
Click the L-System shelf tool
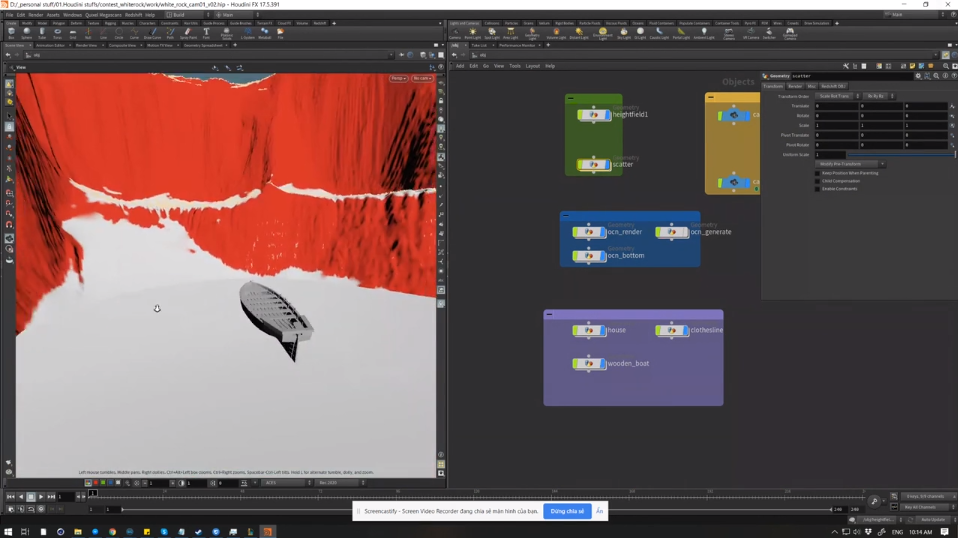click(247, 33)
